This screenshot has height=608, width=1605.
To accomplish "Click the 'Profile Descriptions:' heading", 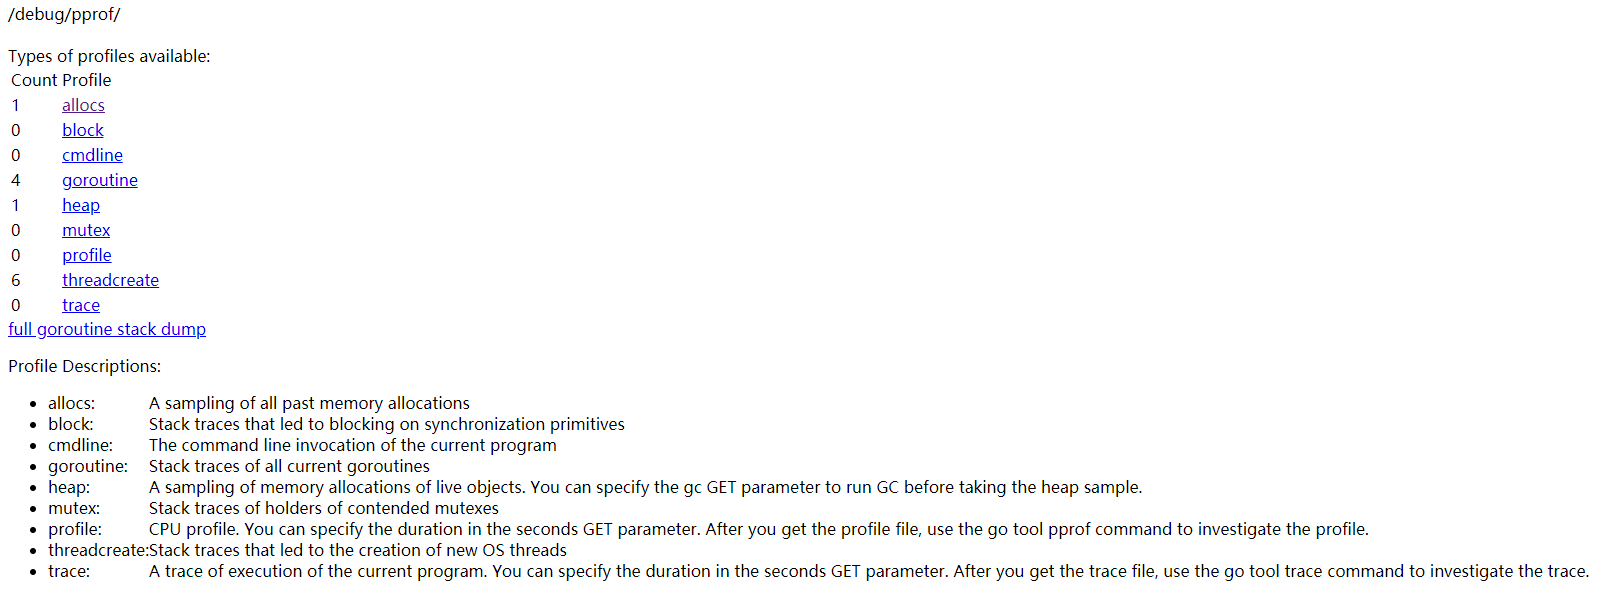I will pos(84,366).
